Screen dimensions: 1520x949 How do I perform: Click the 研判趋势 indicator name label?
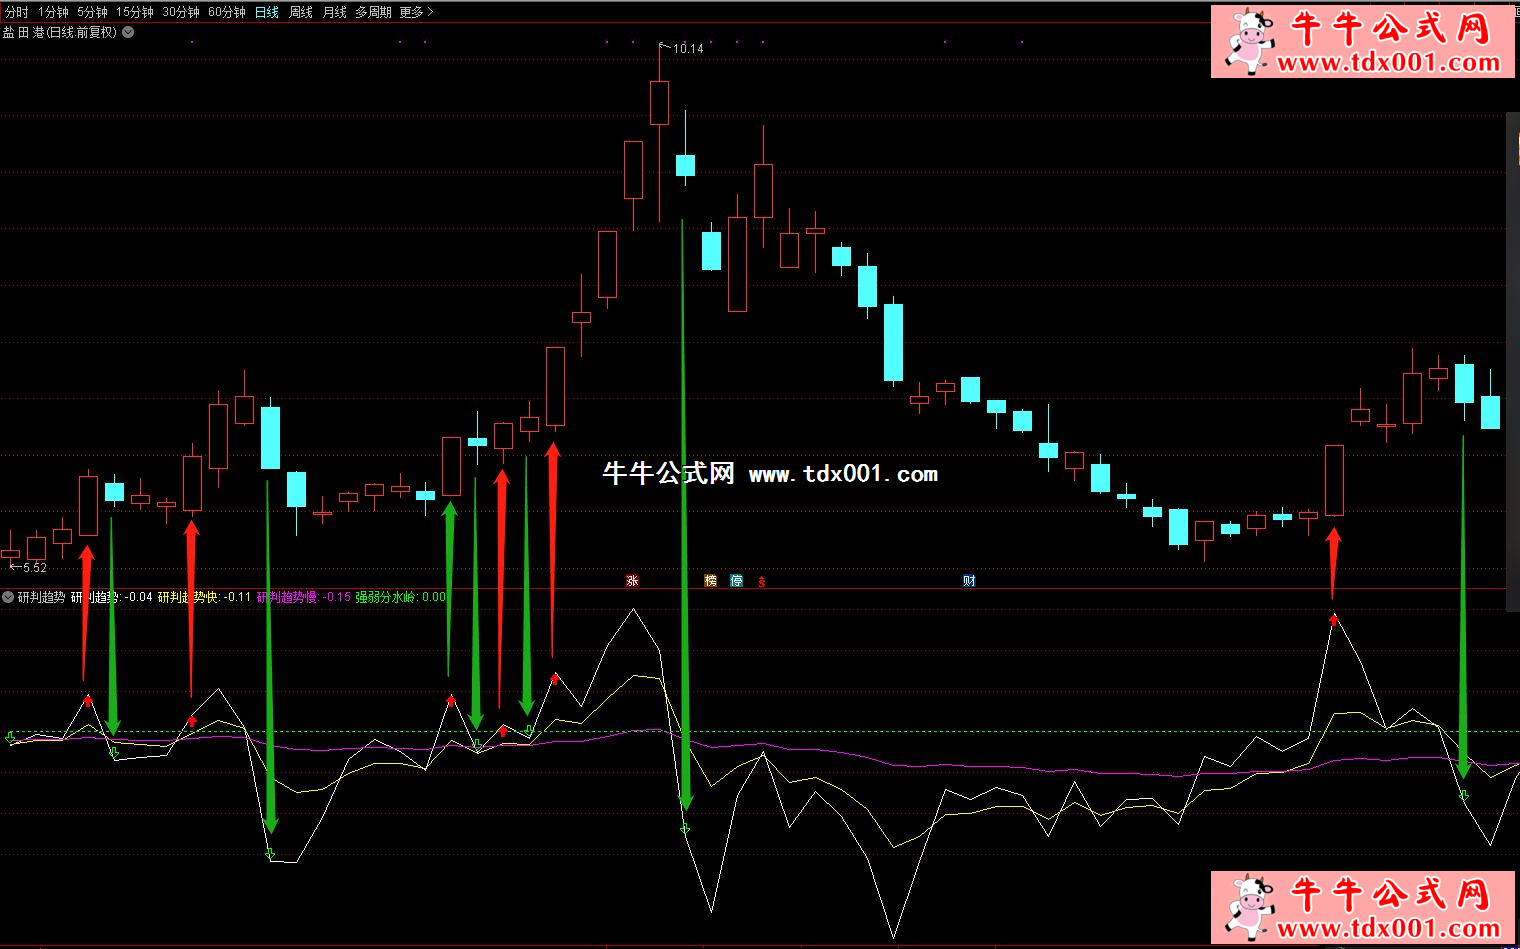41,597
